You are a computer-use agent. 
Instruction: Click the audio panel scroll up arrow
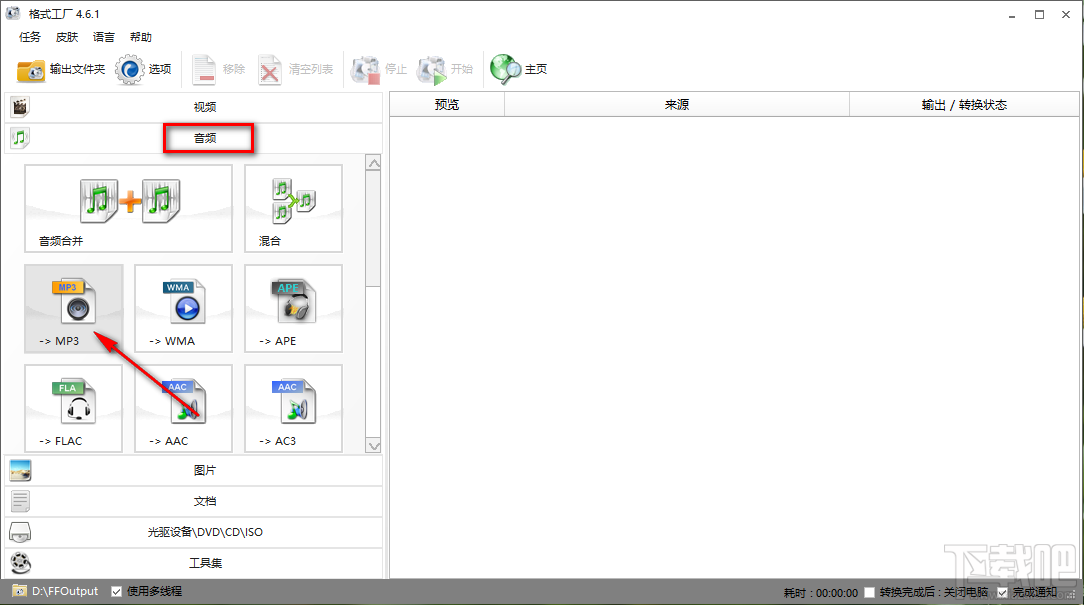point(374,163)
